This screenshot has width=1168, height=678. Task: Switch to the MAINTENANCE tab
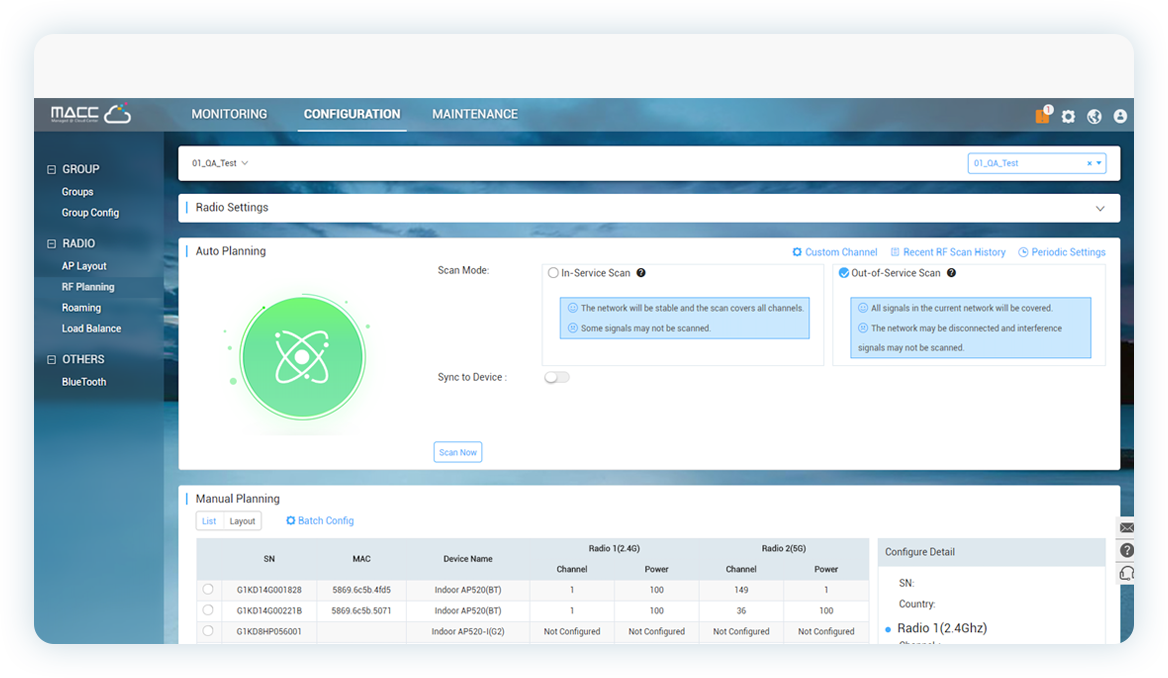475,114
